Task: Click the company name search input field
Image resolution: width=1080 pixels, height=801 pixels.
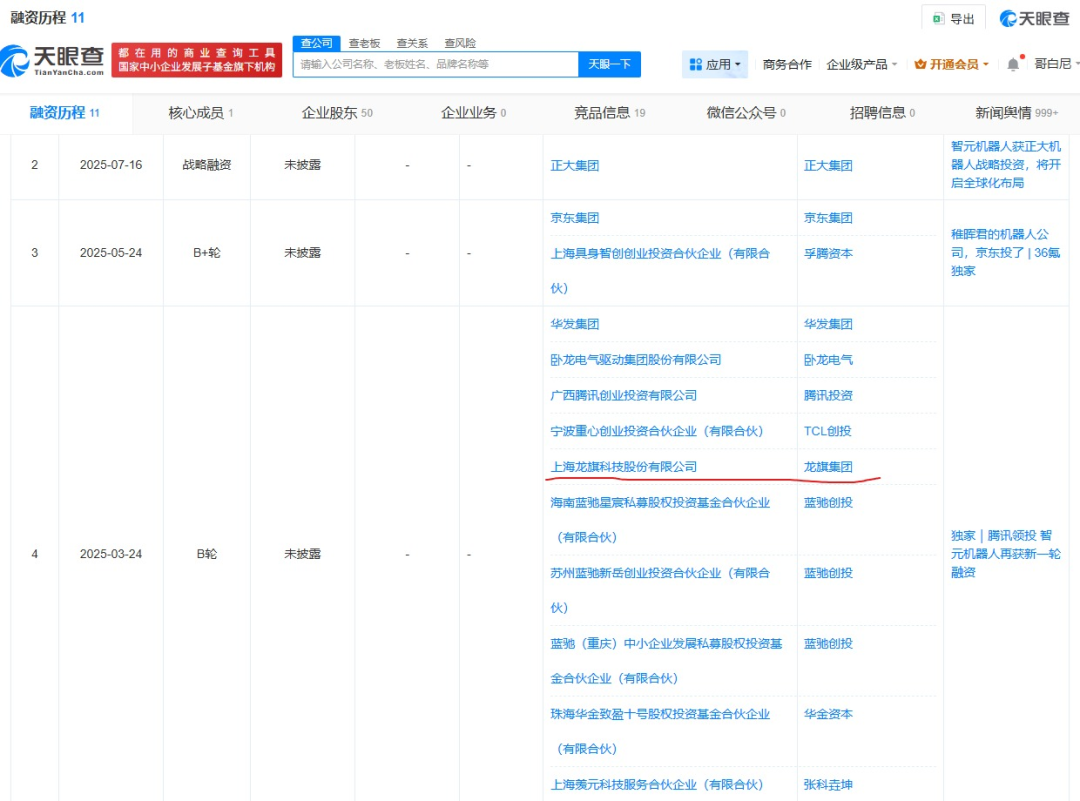Action: [435, 64]
